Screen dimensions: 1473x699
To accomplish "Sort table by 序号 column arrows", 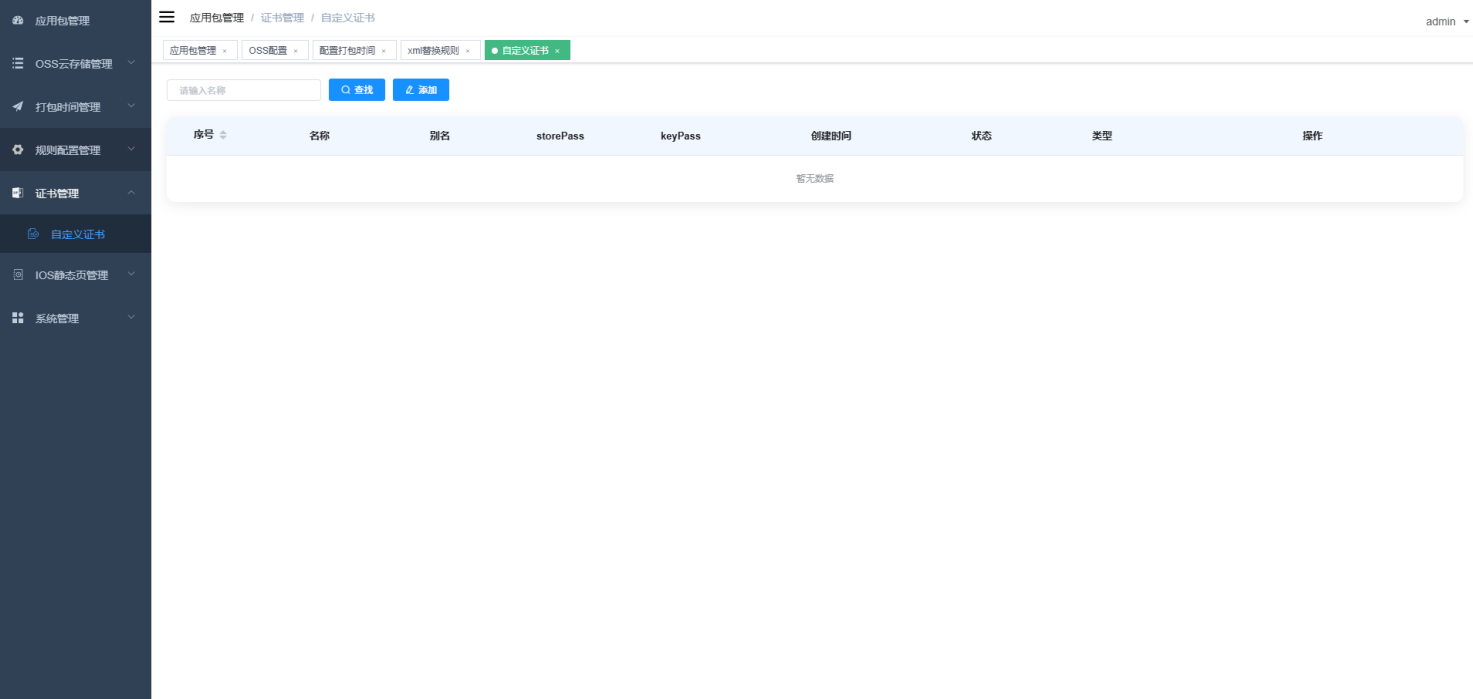I will pyautogui.click(x=223, y=135).
